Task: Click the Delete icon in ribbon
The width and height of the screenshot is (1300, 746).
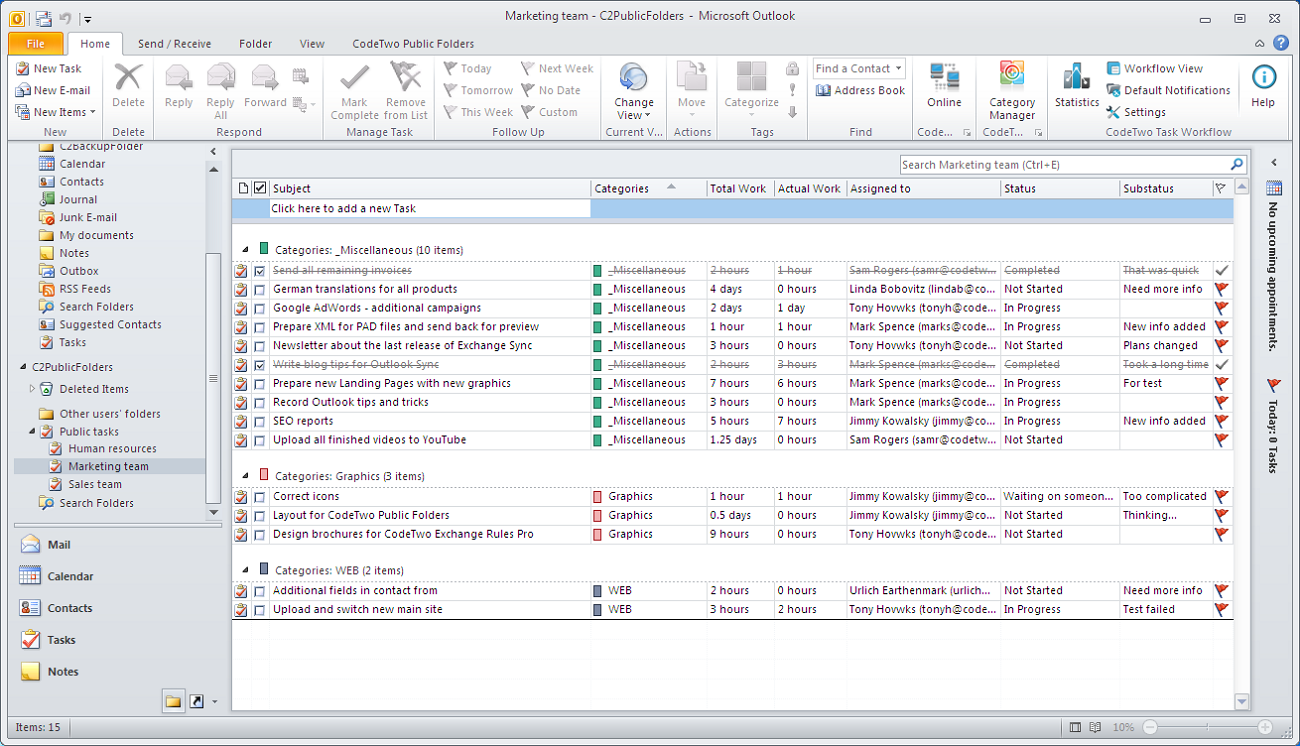Action: [x=128, y=84]
